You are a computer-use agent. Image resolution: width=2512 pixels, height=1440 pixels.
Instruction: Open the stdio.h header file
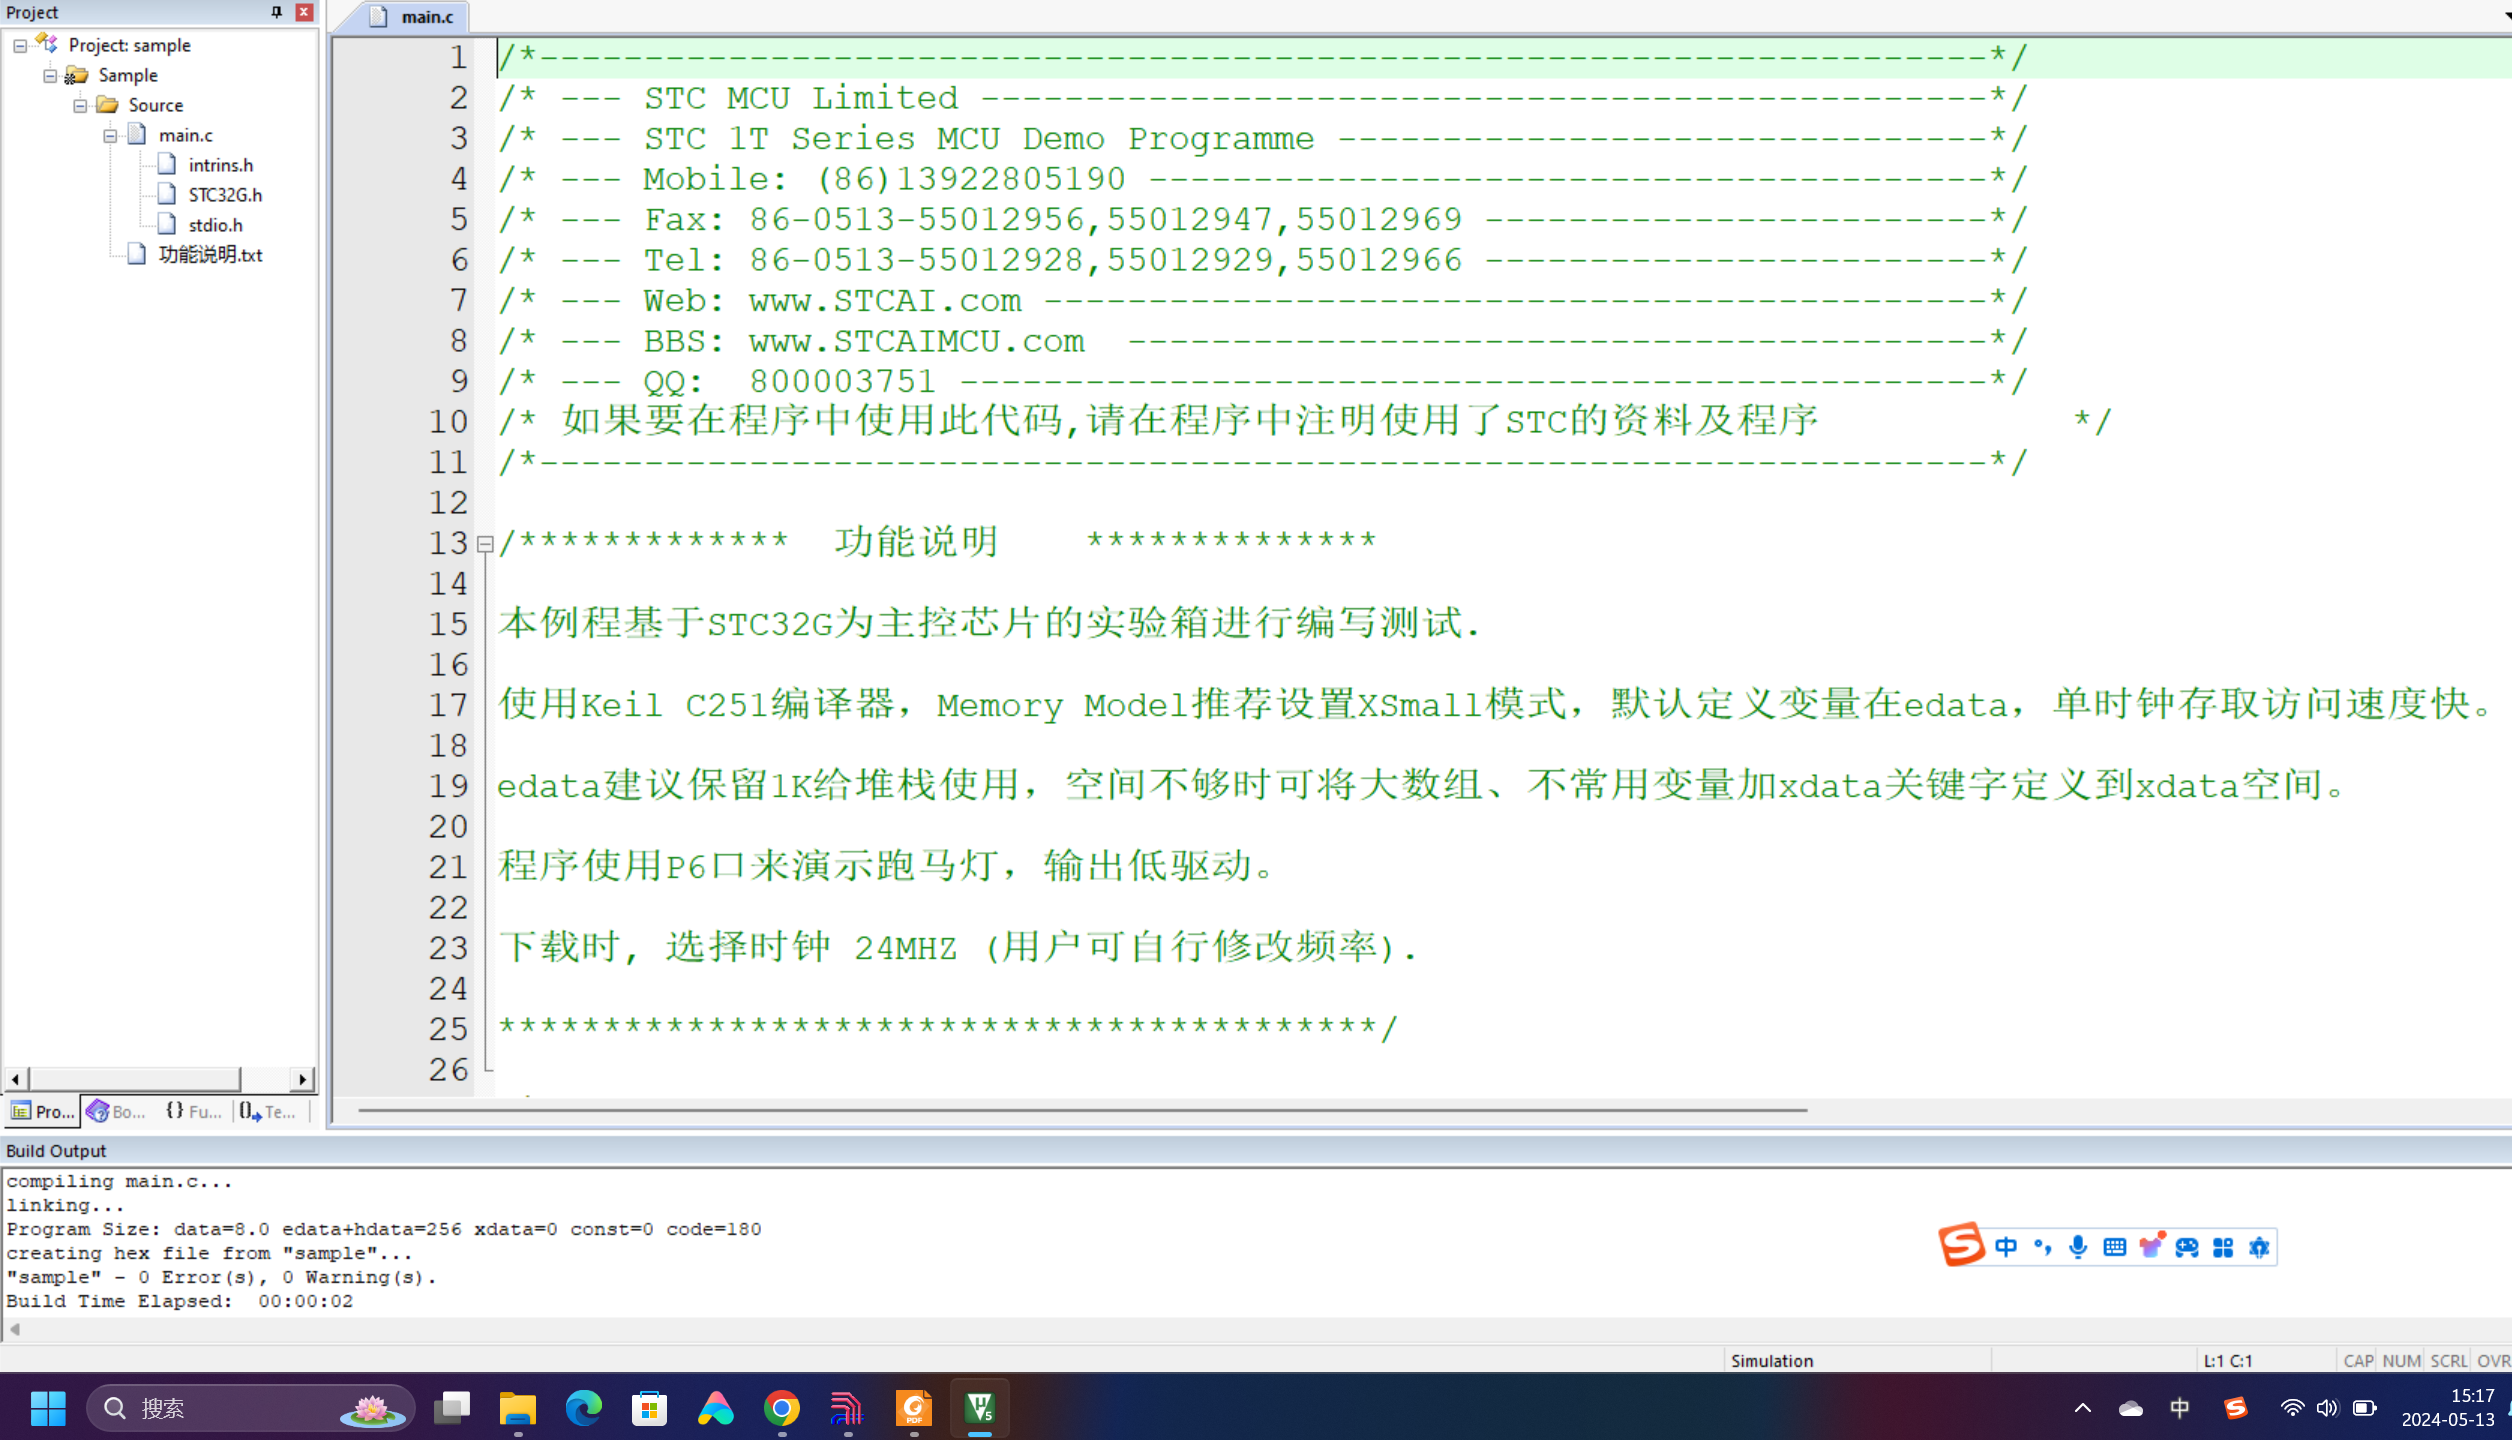(x=215, y=225)
